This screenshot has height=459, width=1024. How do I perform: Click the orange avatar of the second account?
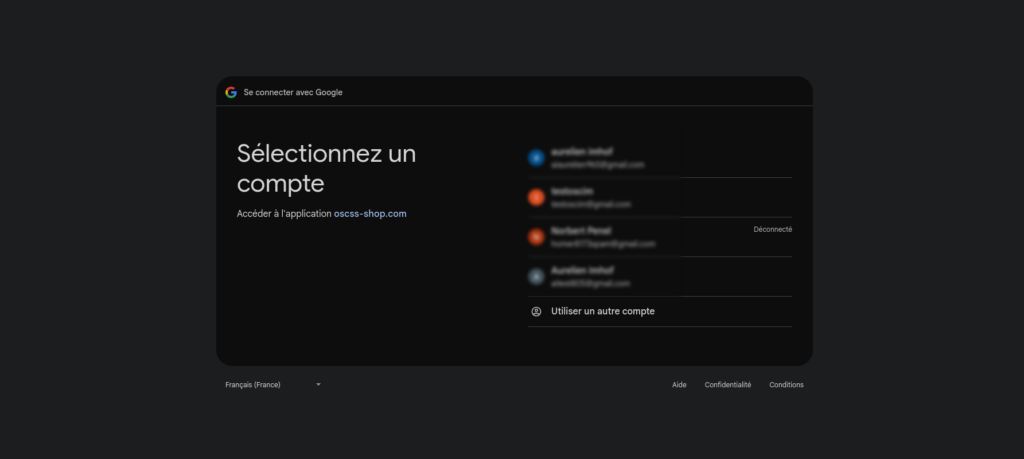536,198
